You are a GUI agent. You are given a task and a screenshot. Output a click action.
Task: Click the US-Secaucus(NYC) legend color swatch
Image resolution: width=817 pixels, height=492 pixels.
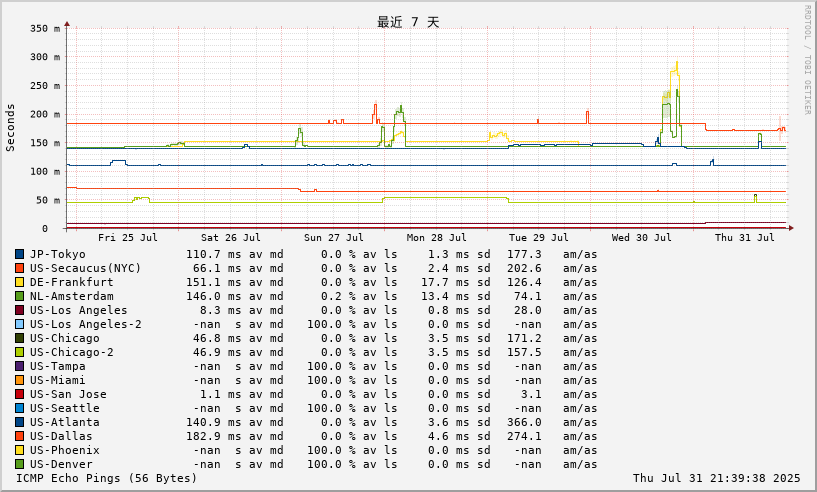tap(19, 268)
